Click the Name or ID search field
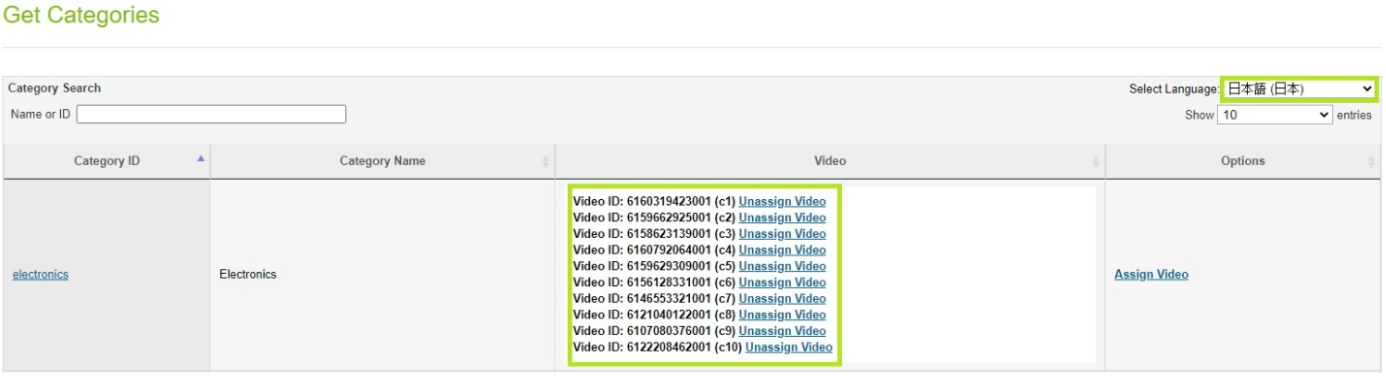Screen dimensions: 1386x380 coord(211,114)
